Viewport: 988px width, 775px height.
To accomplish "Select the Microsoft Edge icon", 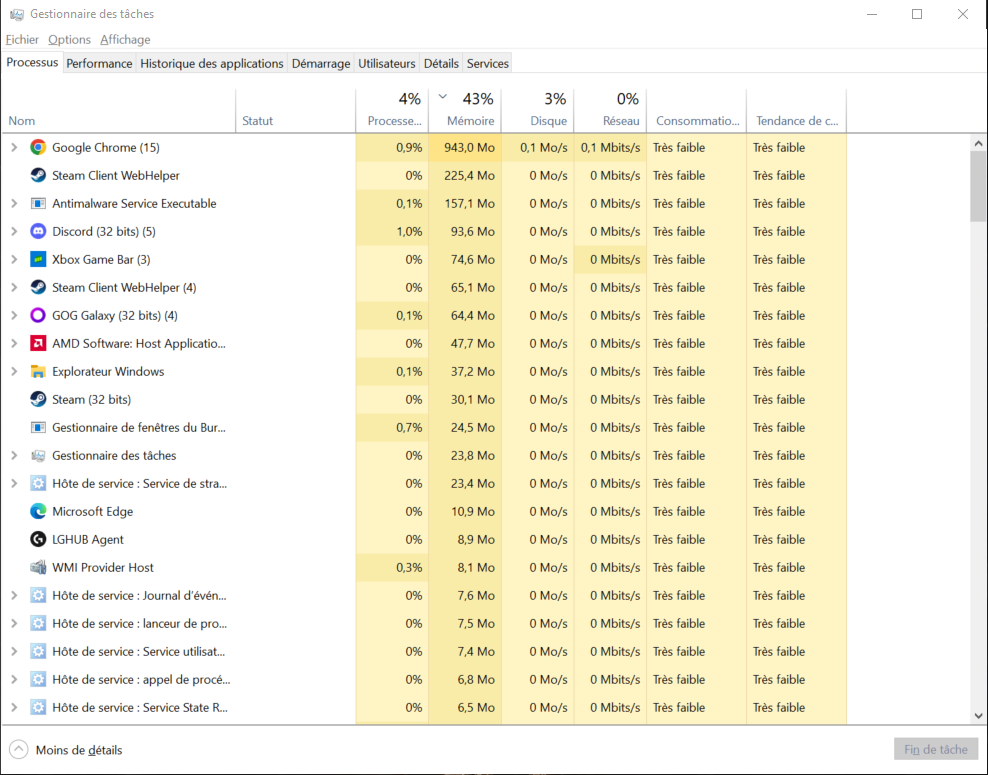I will [38, 511].
